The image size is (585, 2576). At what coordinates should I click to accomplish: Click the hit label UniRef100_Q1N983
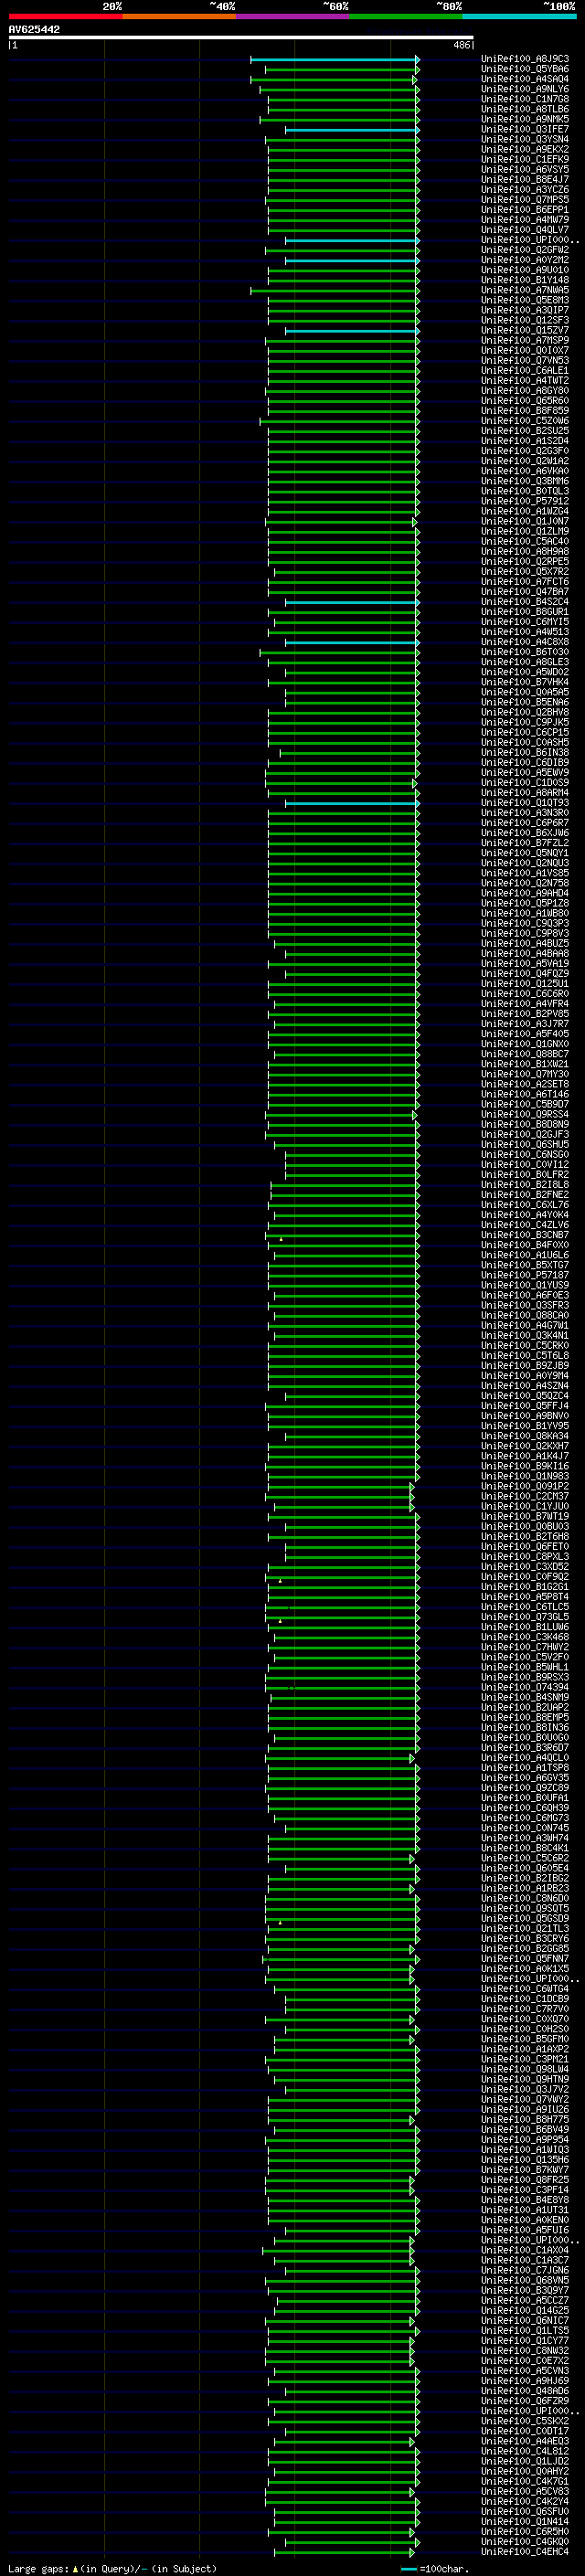point(525,1476)
